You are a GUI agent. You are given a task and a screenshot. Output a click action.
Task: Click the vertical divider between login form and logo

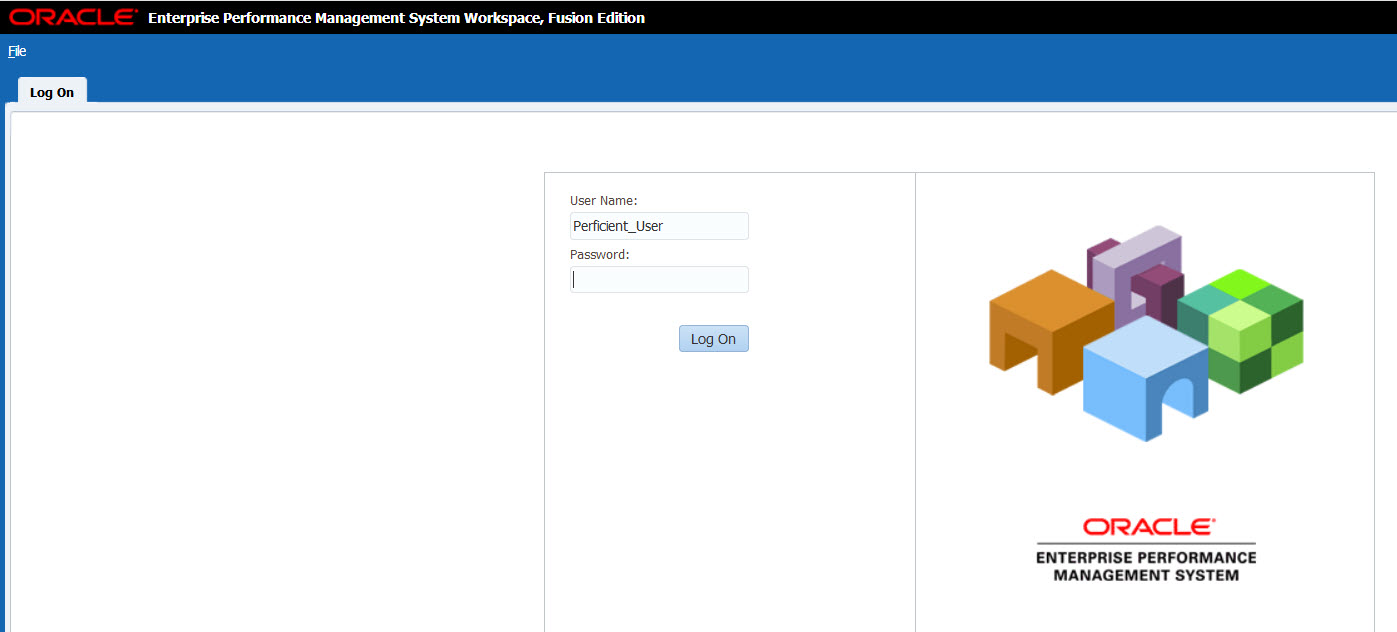tap(915, 400)
